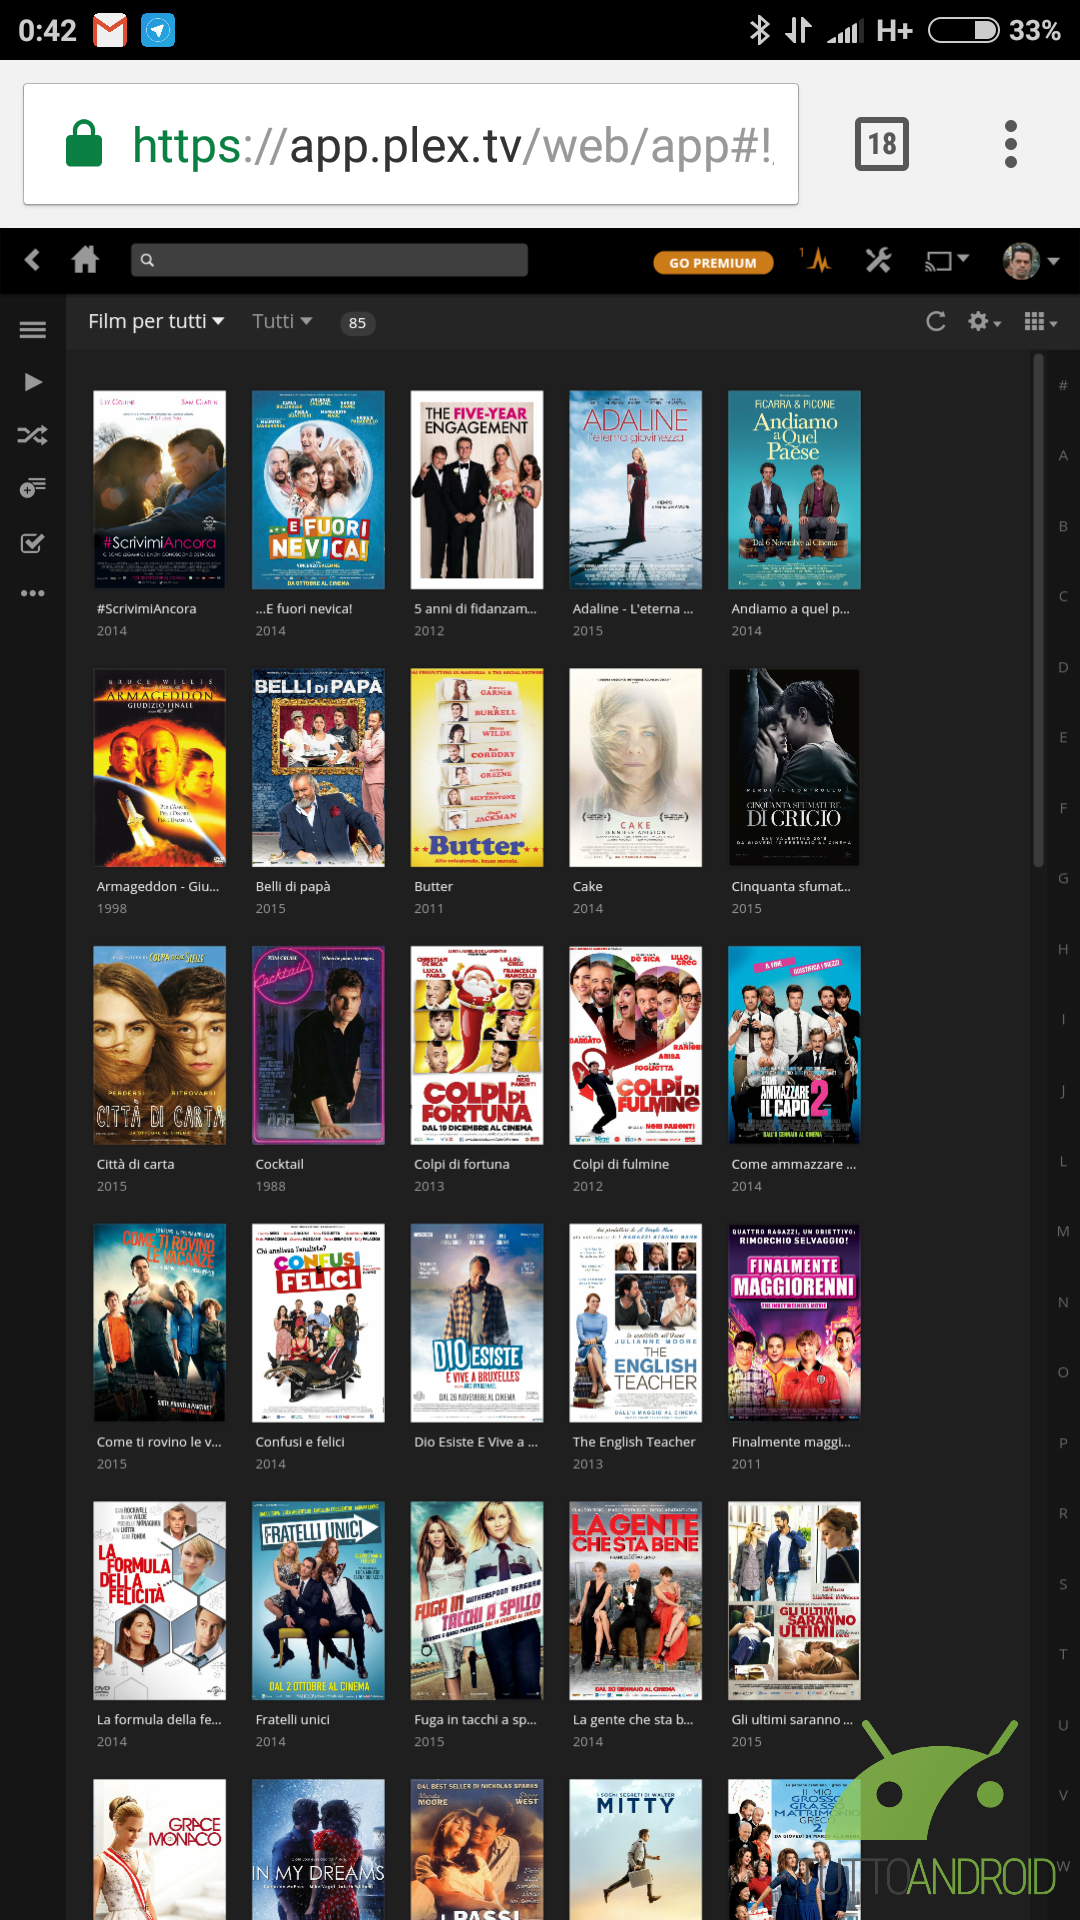Screen dimensions: 1080x1920
Task: Open the Colpi di fulmine poster
Action: click(636, 1045)
